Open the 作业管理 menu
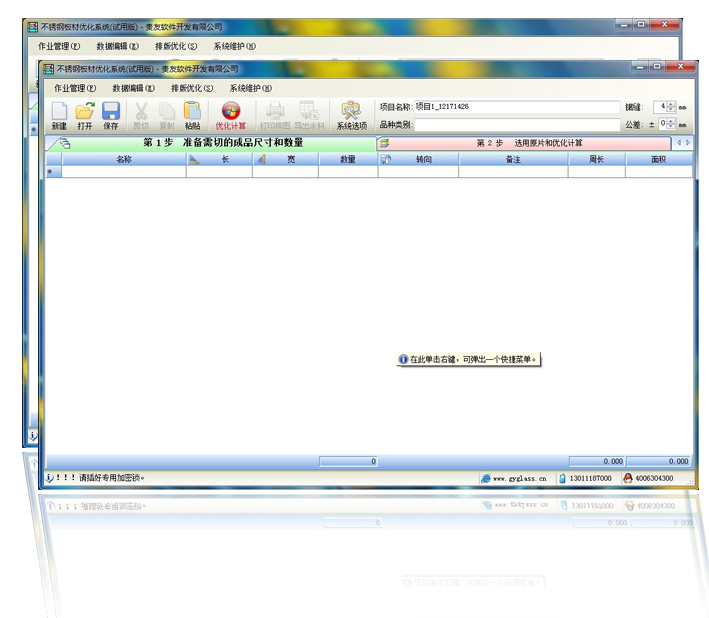Screen dimensions: 709x618 click(x=75, y=88)
